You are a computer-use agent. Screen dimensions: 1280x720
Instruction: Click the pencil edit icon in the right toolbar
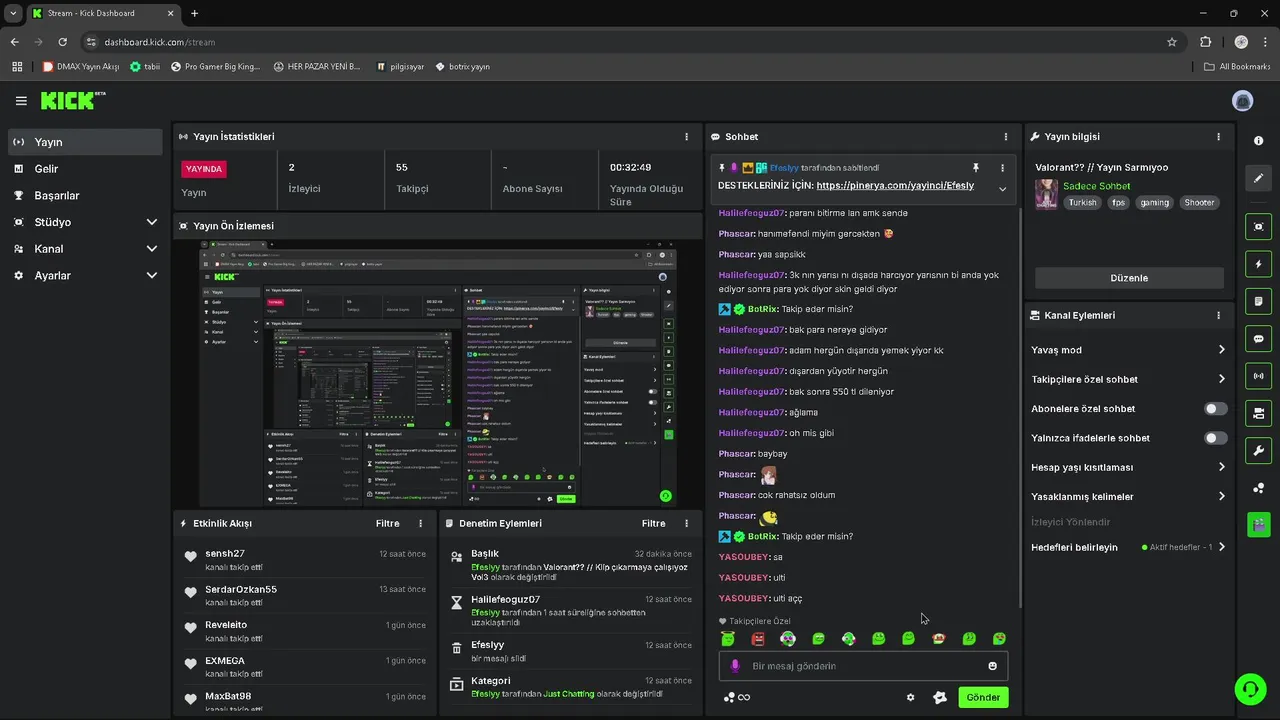pos(1258,178)
